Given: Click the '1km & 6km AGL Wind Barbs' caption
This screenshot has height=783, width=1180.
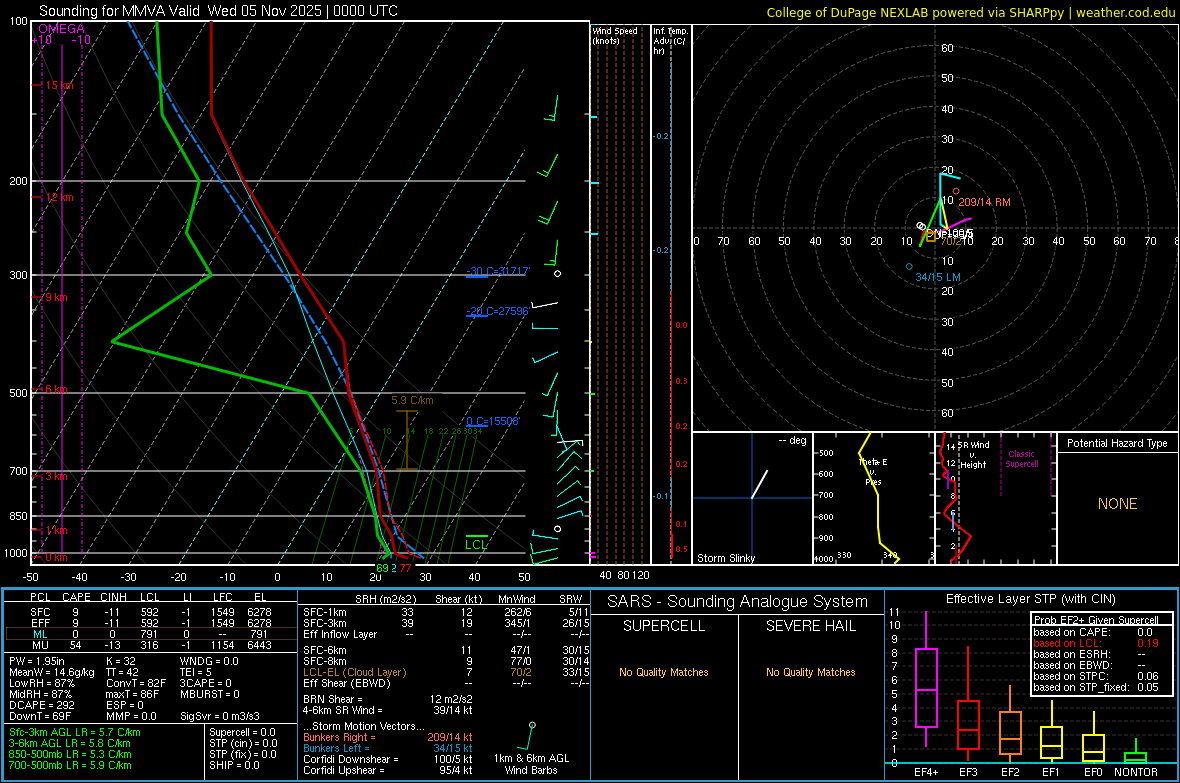Looking at the screenshot, I should pos(531,764).
